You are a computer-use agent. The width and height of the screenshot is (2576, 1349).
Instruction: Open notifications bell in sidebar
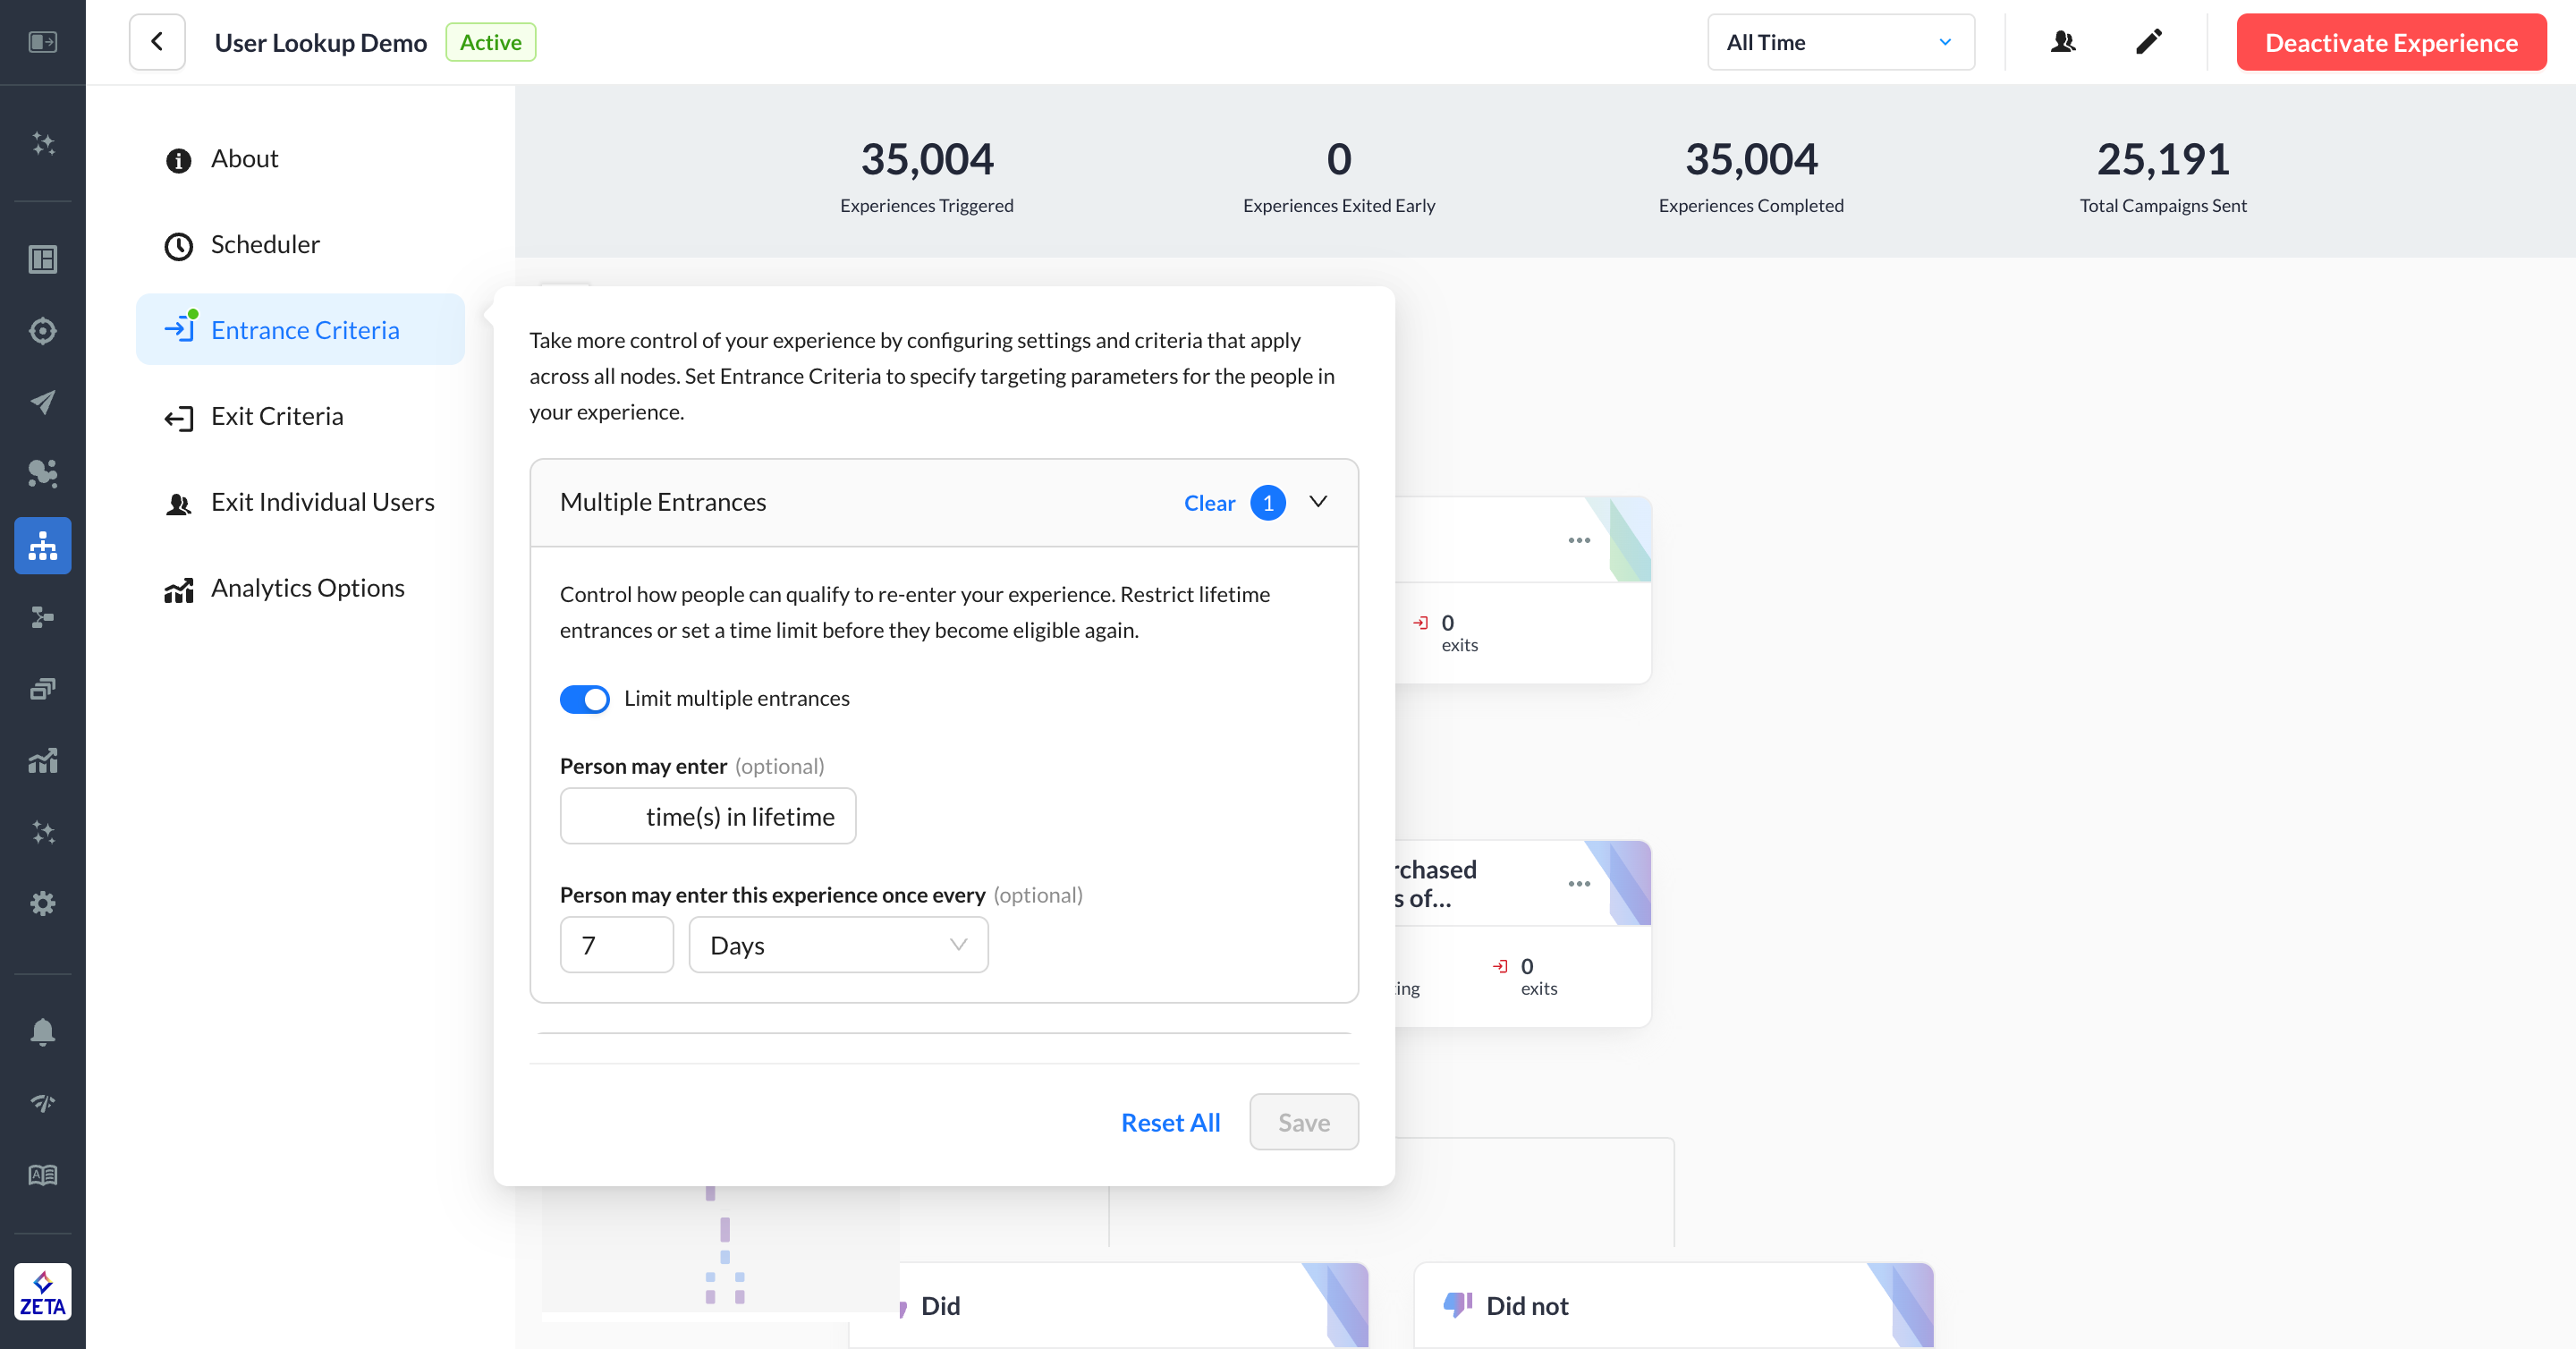pos(42,1031)
